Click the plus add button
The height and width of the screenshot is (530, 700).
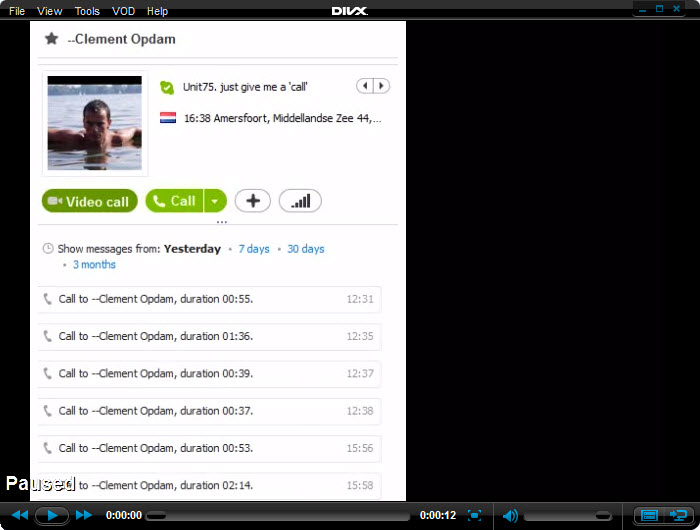click(x=253, y=201)
